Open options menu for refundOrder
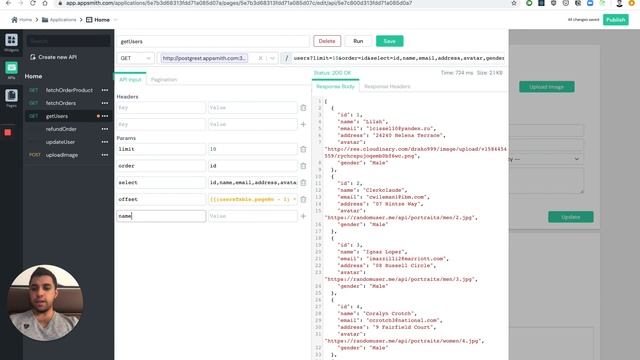640x360 pixels. click(x=105, y=129)
